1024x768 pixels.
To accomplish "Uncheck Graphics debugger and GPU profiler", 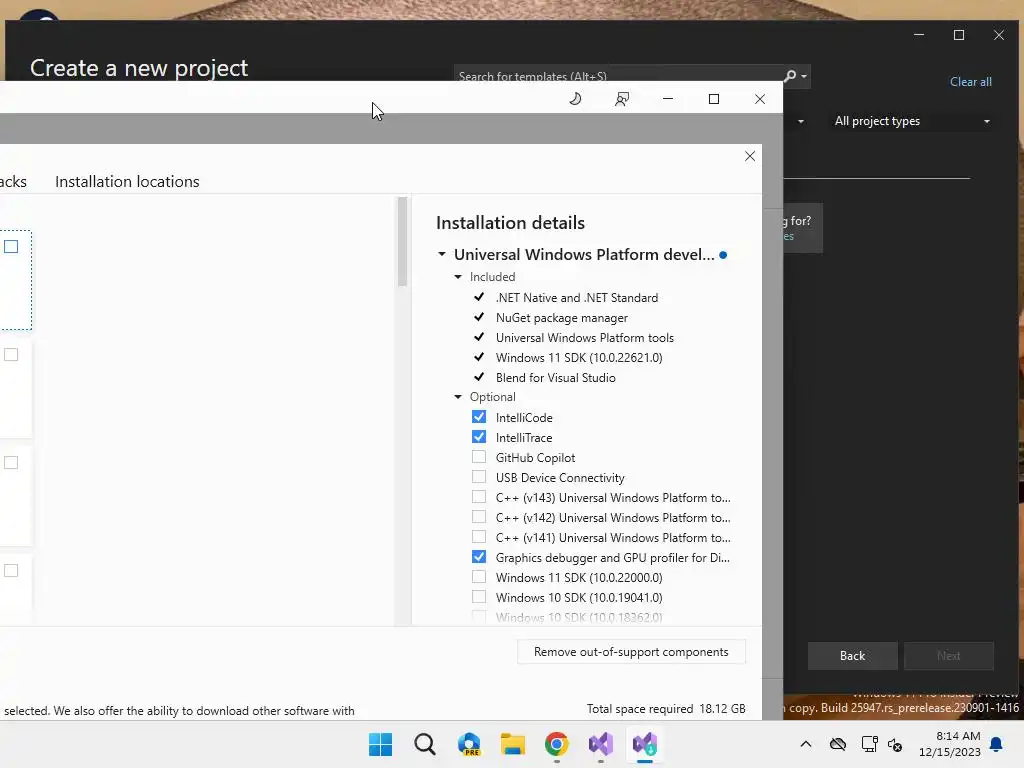I will click(x=479, y=557).
